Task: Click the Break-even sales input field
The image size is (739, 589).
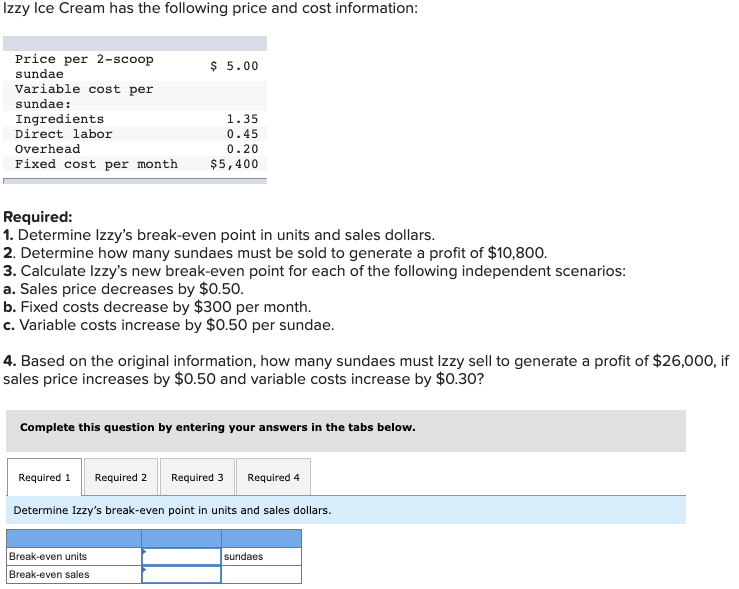Action: click(181, 574)
